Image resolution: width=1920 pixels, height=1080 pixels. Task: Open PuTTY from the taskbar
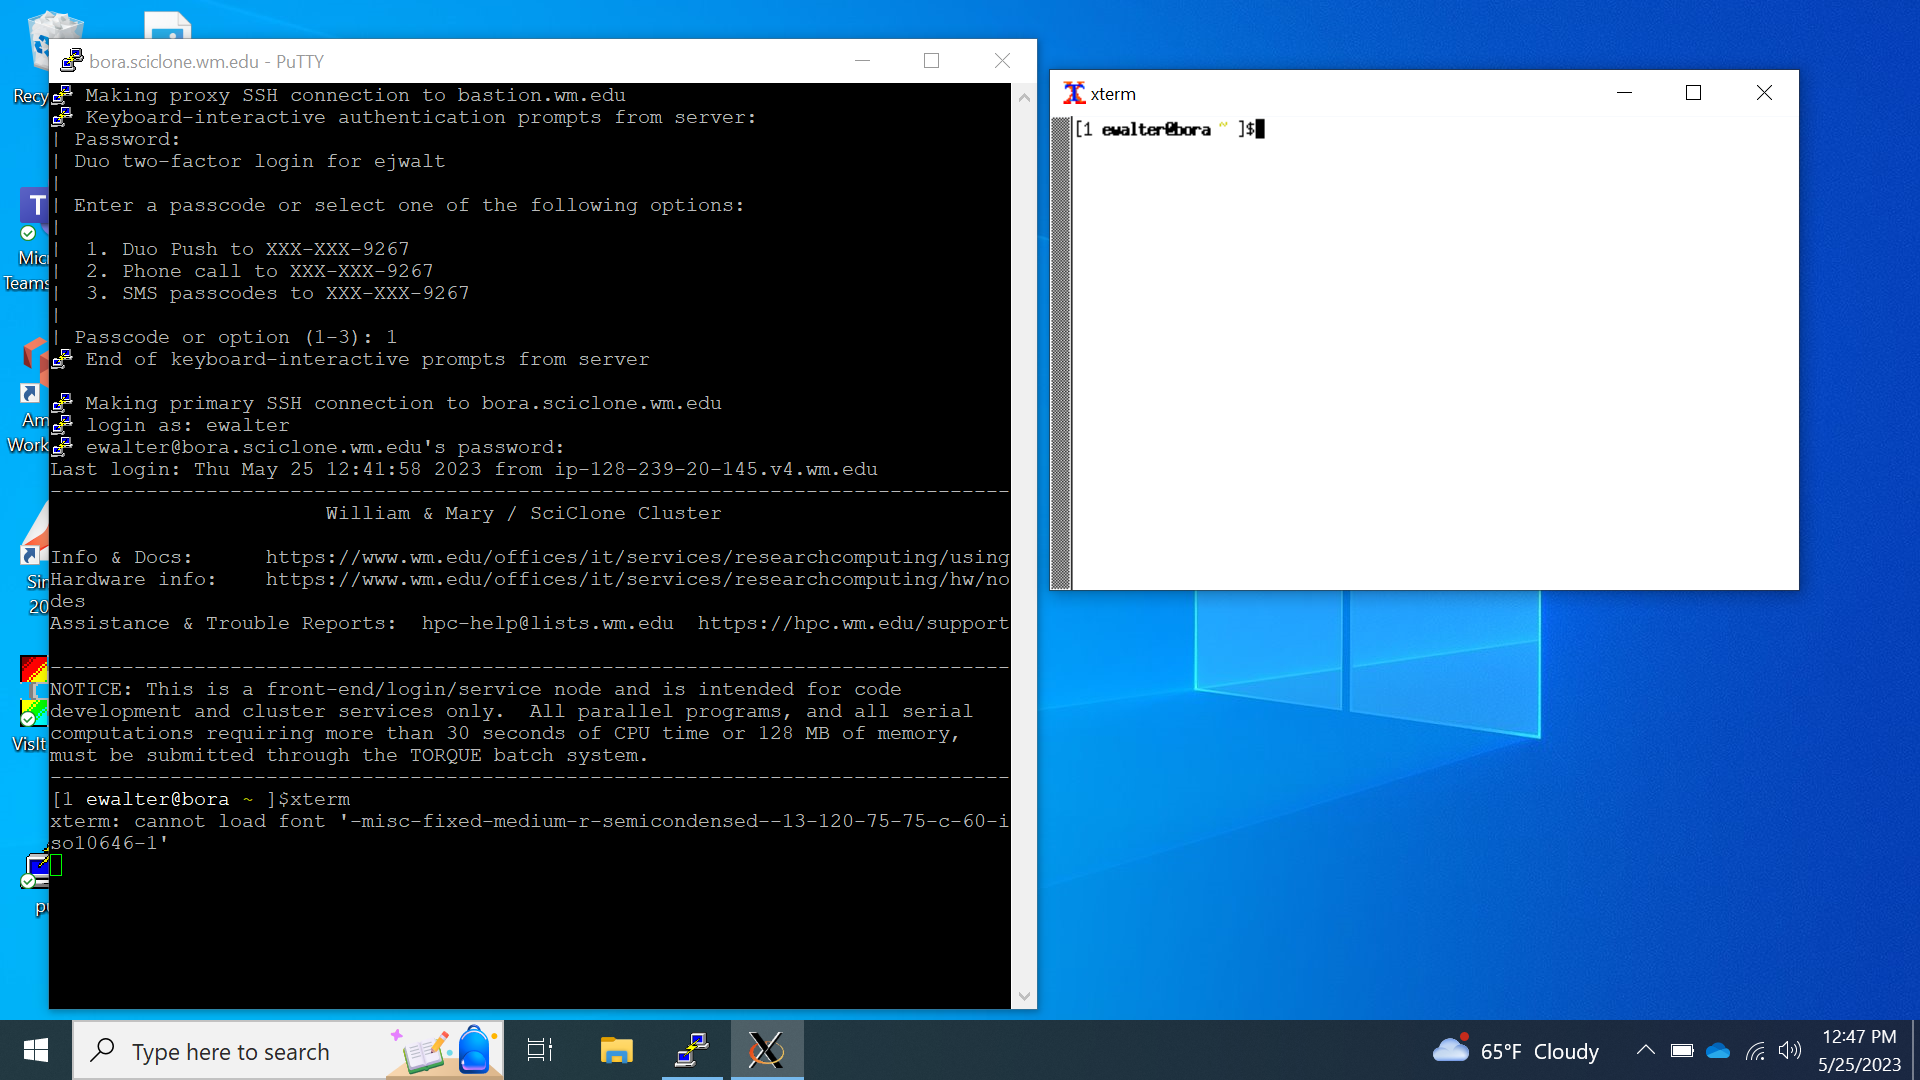(692, 1050)
